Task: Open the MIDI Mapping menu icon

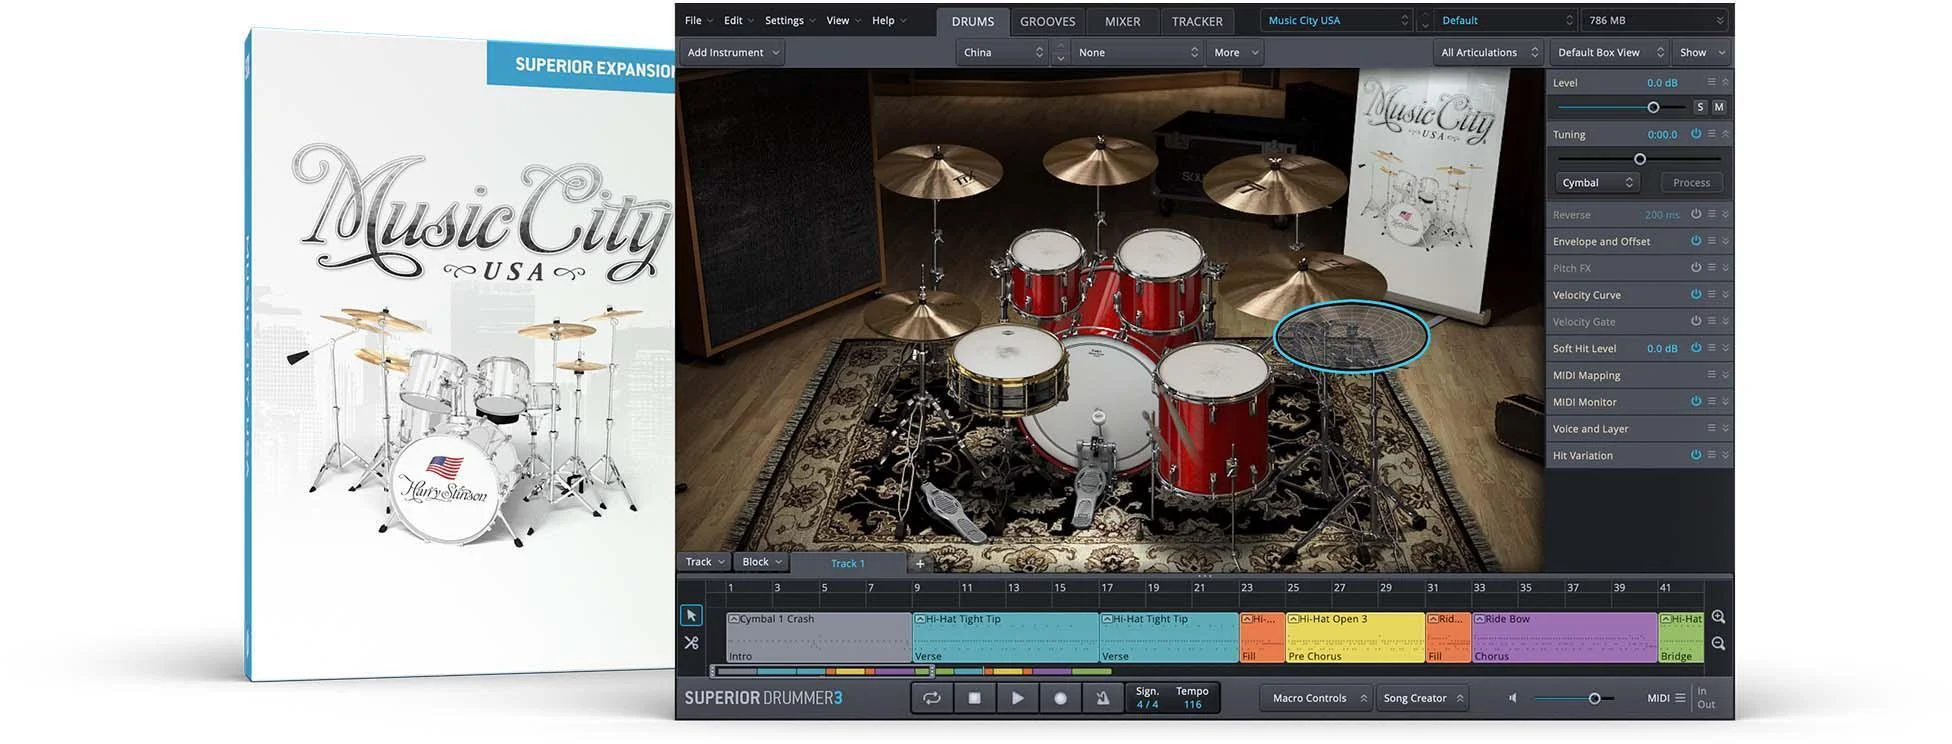Action: (x=1711, y=374)
